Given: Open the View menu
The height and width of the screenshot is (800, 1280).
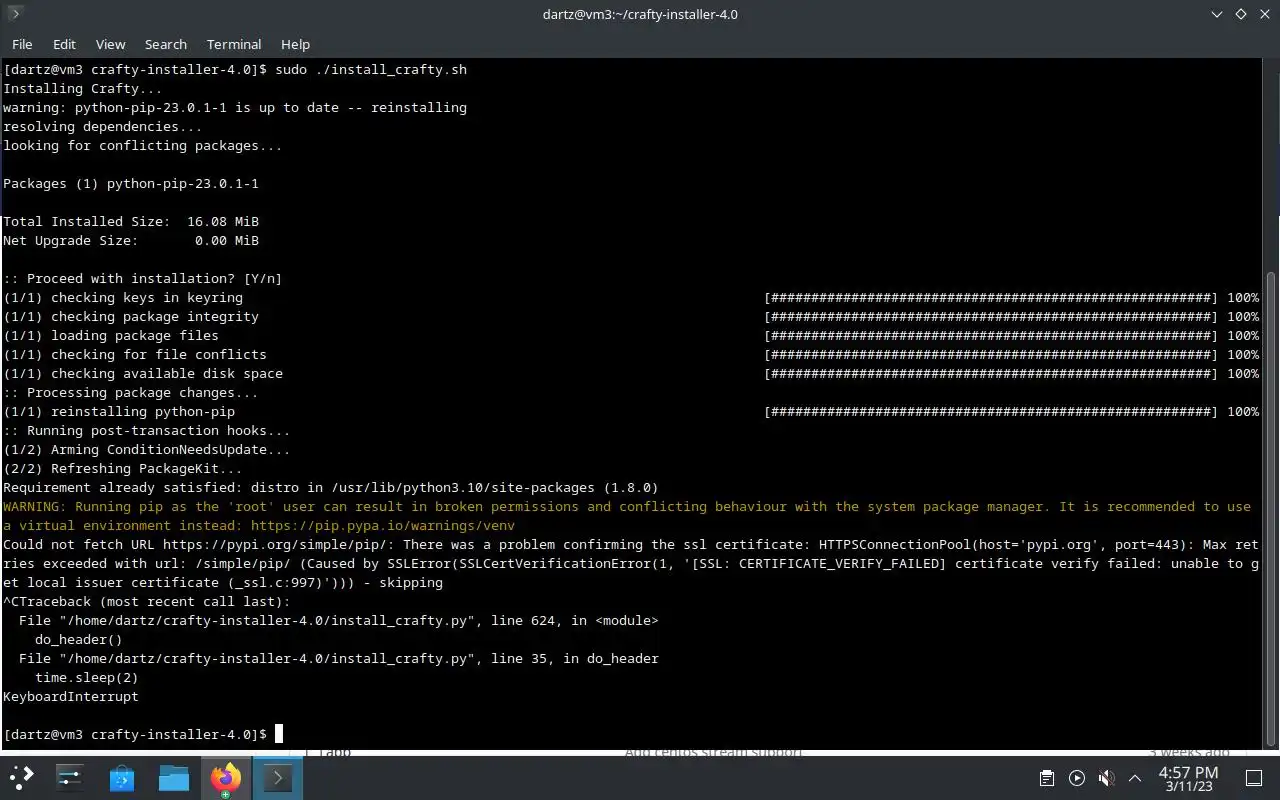Looking at the screenshot, I should (x=110, y=44).
